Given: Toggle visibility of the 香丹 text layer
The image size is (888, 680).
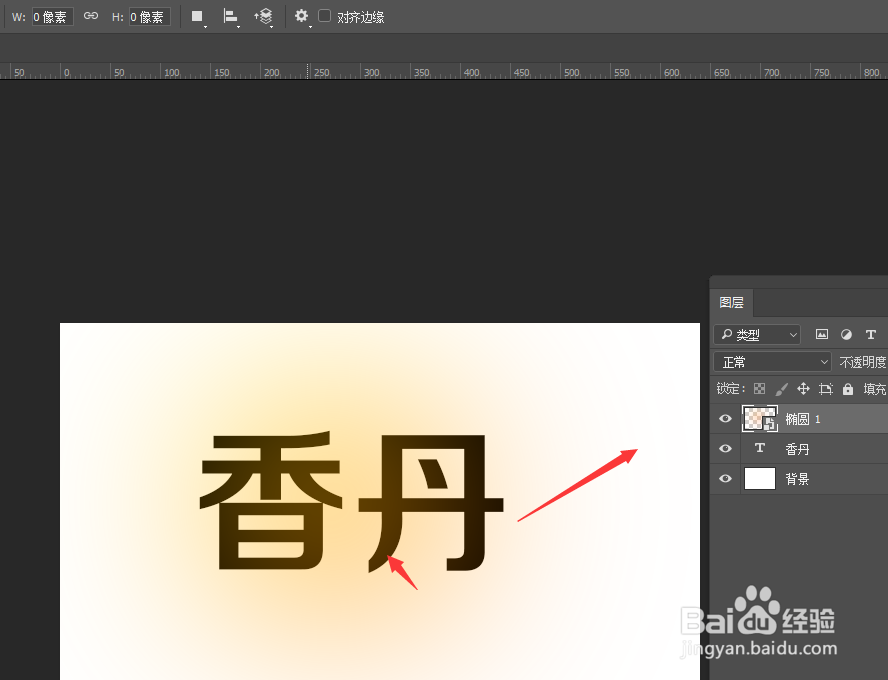Looking at the screenshot, I should 725,448.
